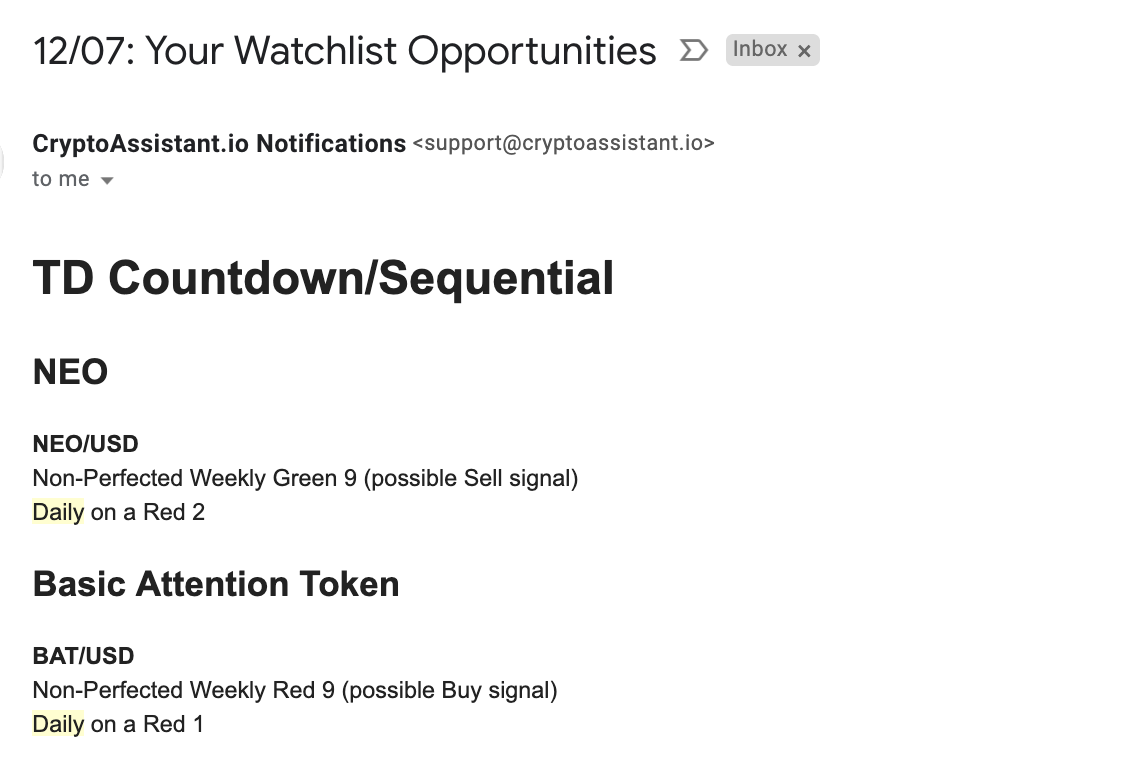The height and width of the screenshot is (766, 1138).
Task: Open the Inbox label chip
Action: [760, 49]
